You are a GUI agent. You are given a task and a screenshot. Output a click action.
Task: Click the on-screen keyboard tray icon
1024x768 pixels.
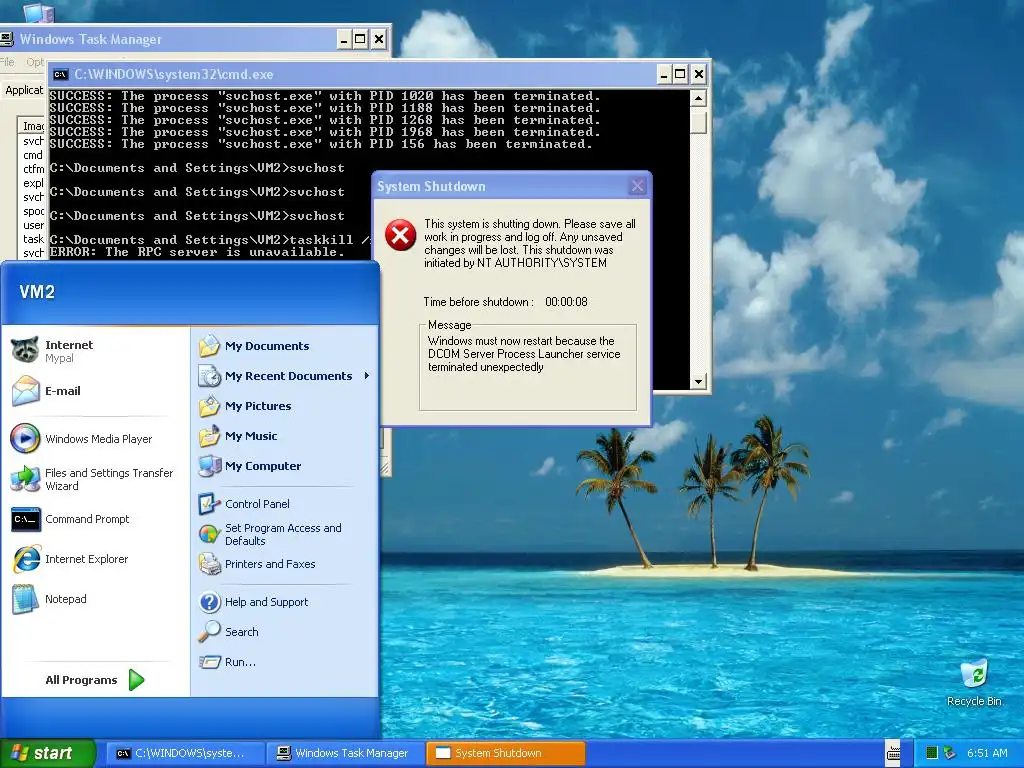point(893,753)
